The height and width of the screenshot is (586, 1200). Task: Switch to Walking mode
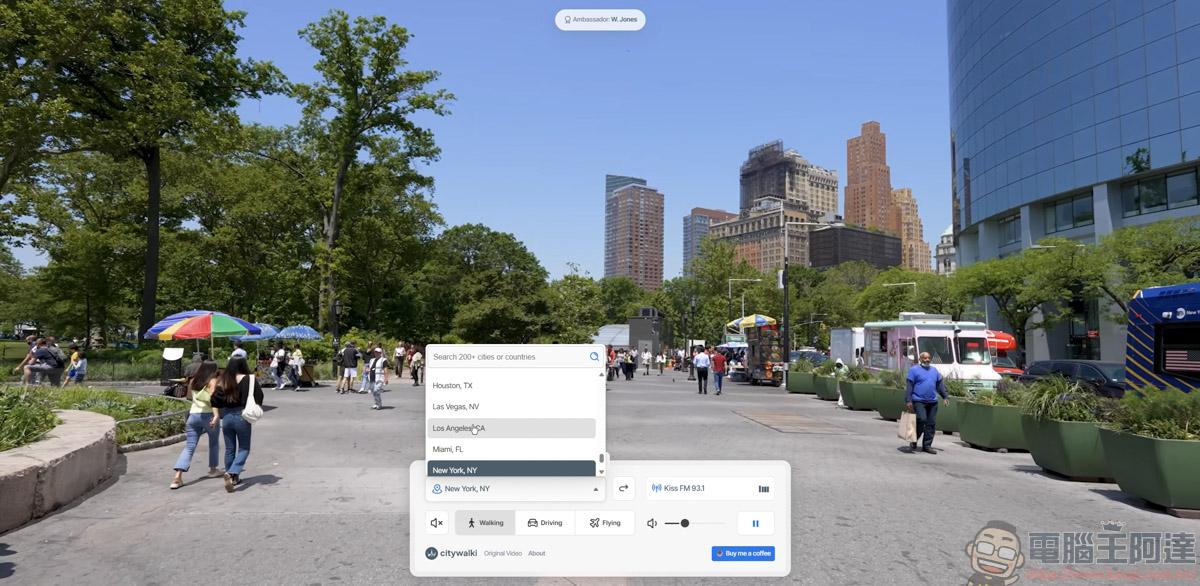coord(485,523)
